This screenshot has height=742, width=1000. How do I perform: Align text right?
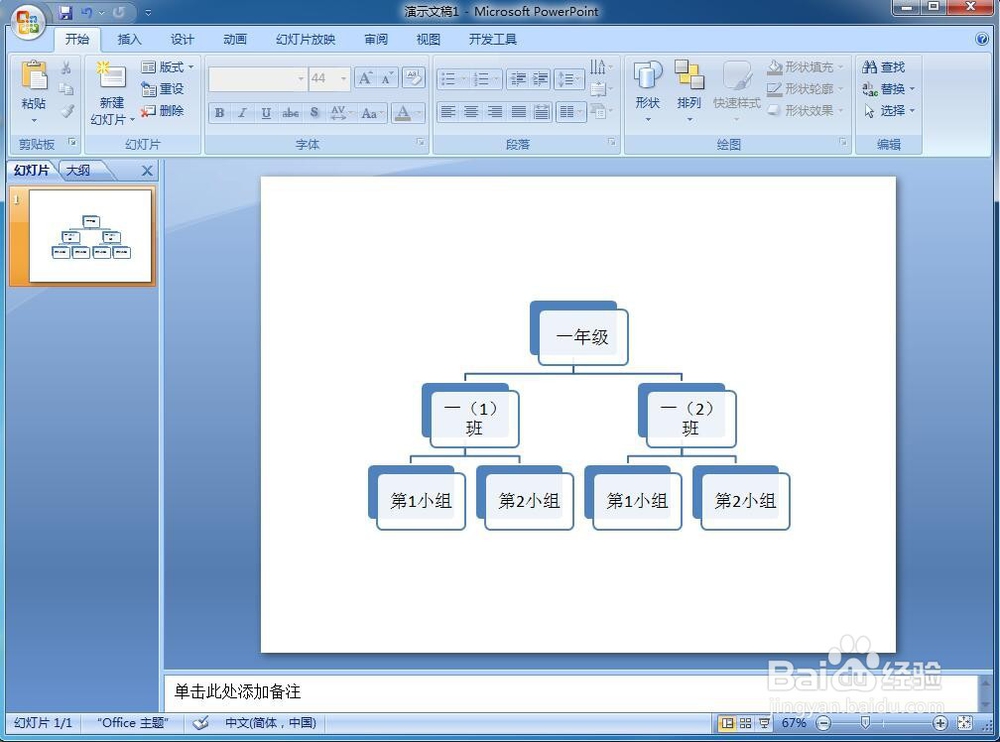[495, 112]
